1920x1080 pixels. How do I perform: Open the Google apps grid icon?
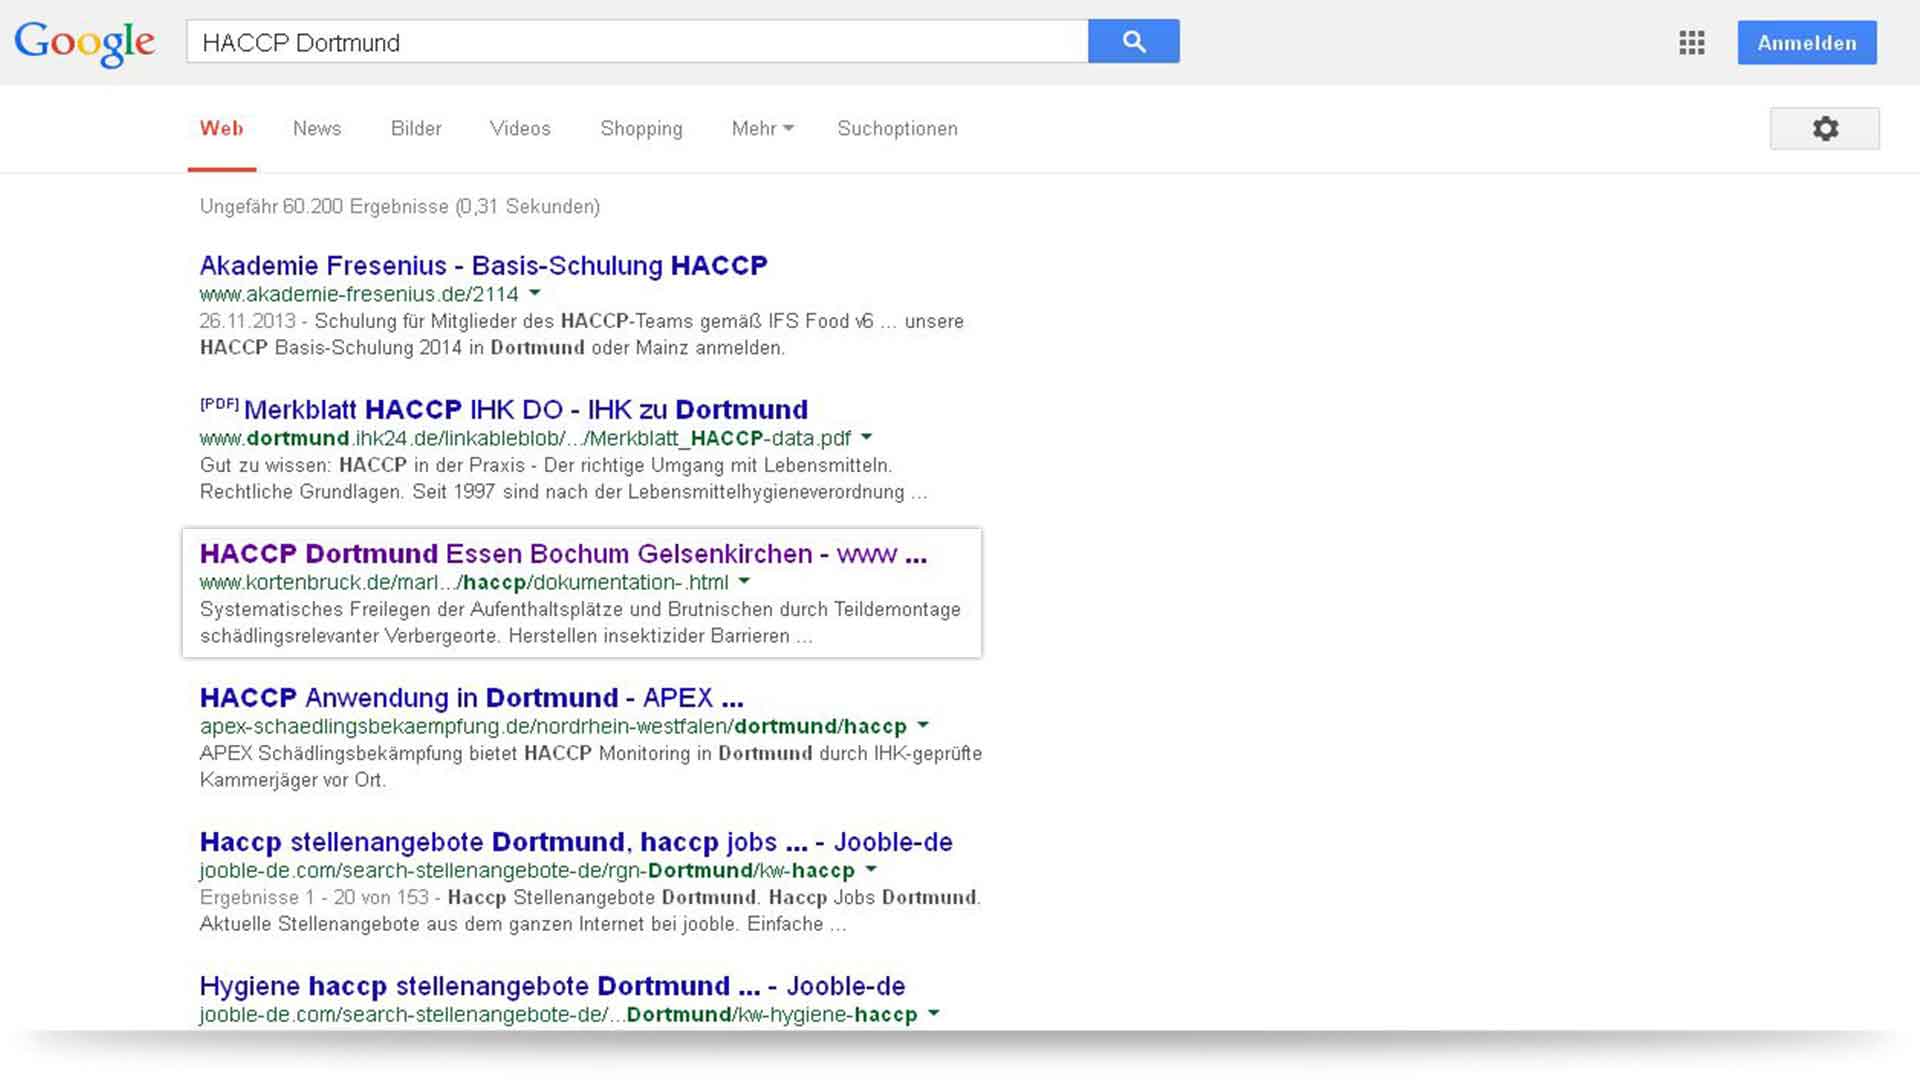[x=1692, y=43]
